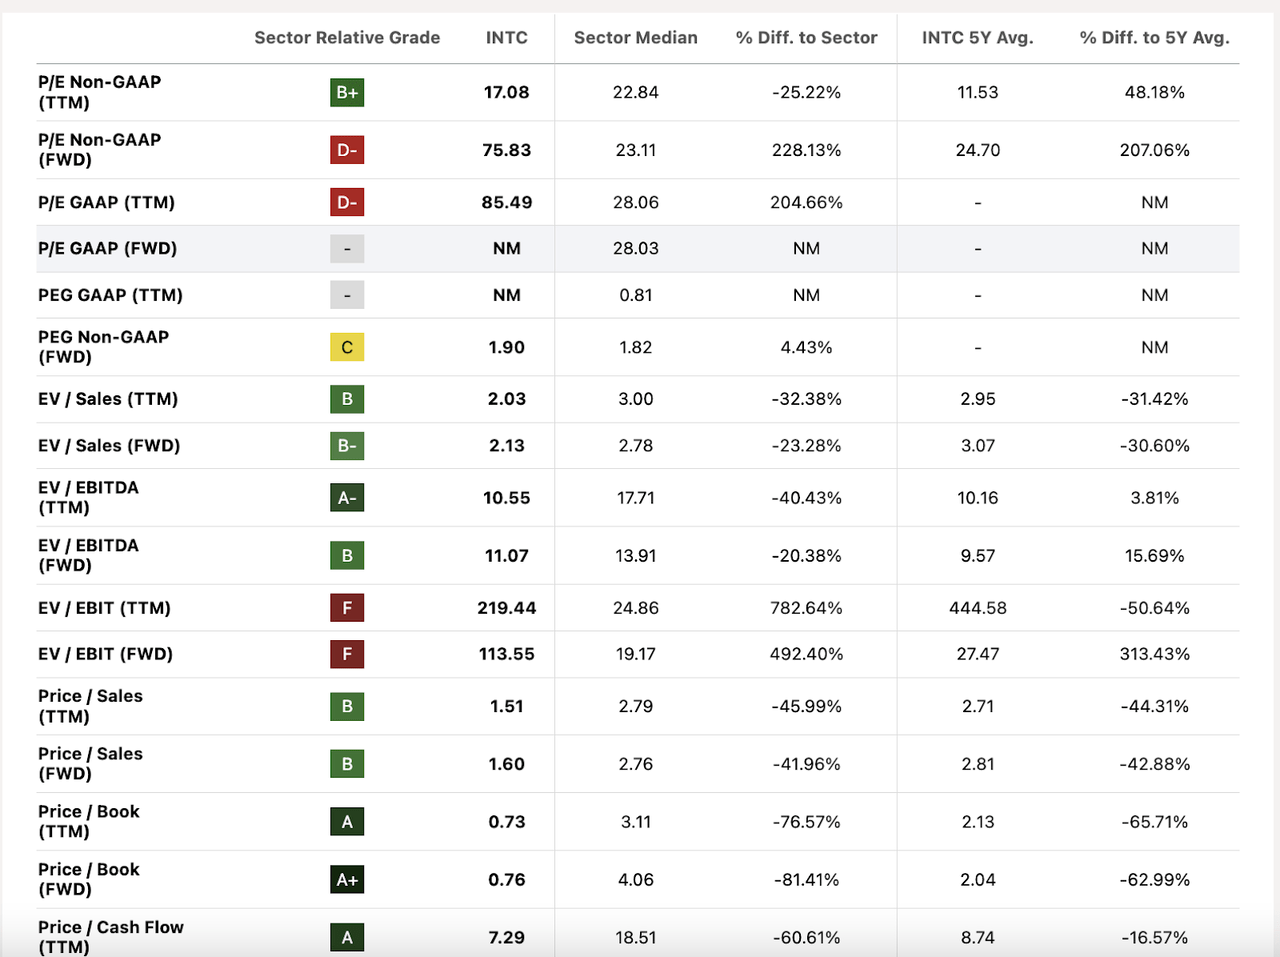The width and height of the screenshot is (1280, 957).
Task: Click the sector difference value -81.41%
Action: pos(806,880)
